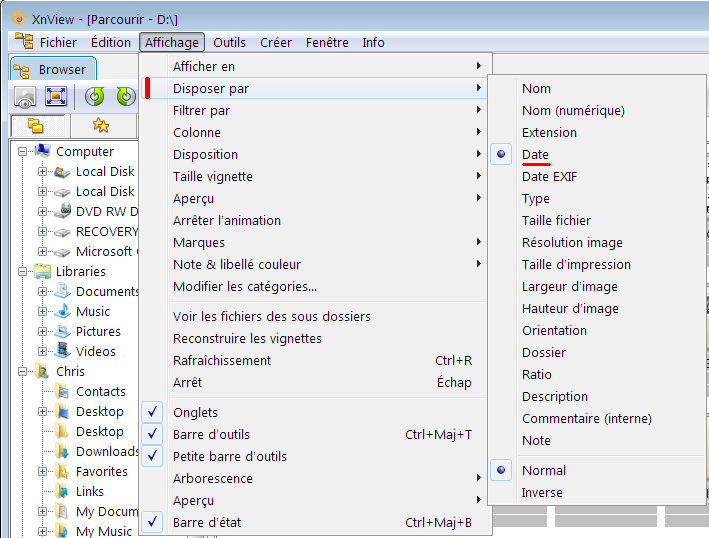This screenshot has height=538, width=709.
Task: Click the Computer icon in tree
Action: (x=43, y=151)
